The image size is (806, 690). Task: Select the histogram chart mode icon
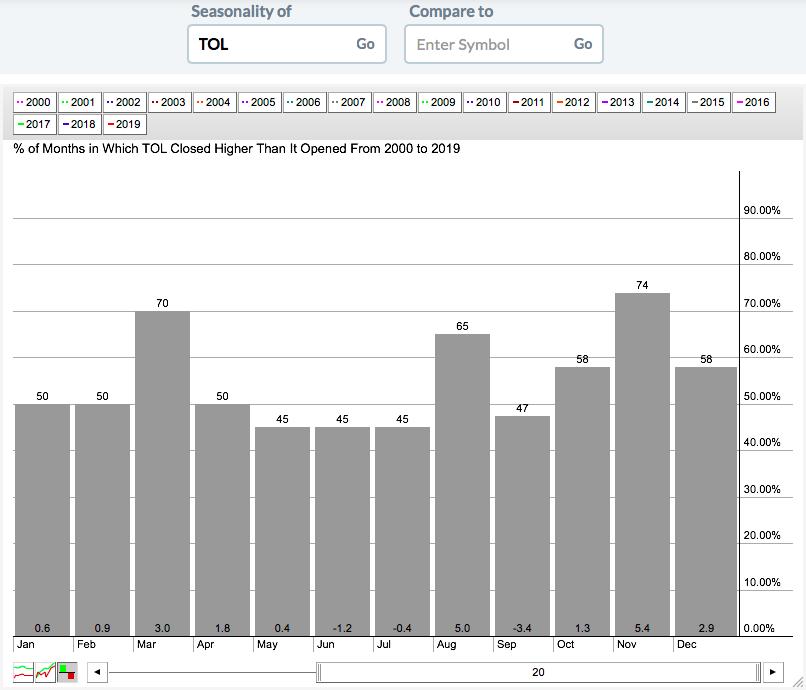[67, 671]
